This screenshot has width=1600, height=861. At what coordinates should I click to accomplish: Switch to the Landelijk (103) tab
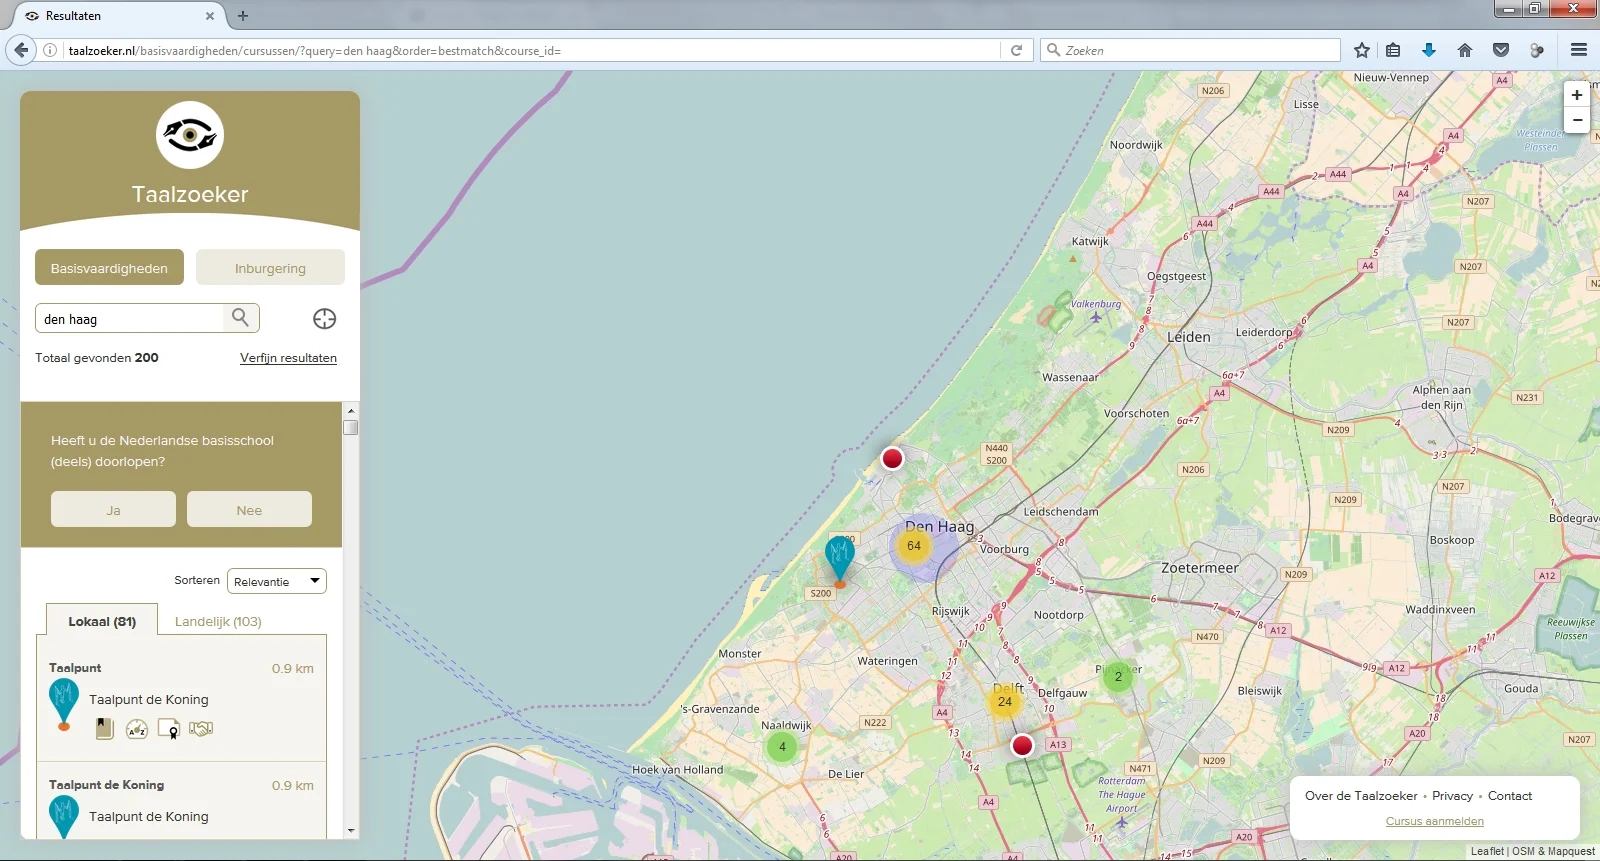tap(218, 621)
